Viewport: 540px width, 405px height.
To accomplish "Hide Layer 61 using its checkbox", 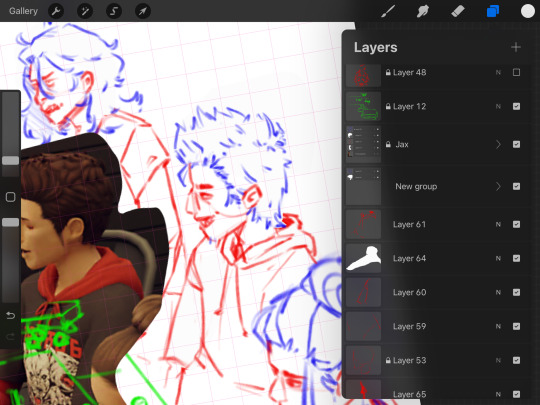I will pyautogui.click(x=516, y=224).
